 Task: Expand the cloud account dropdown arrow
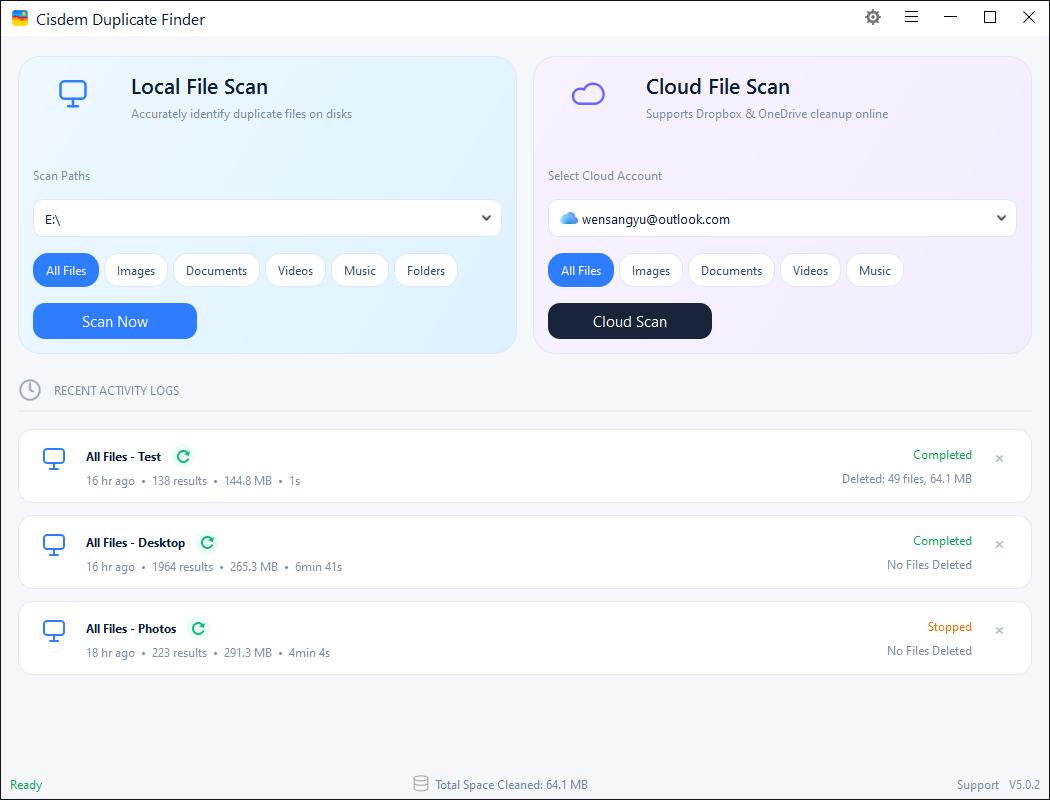click(1001, 218)
